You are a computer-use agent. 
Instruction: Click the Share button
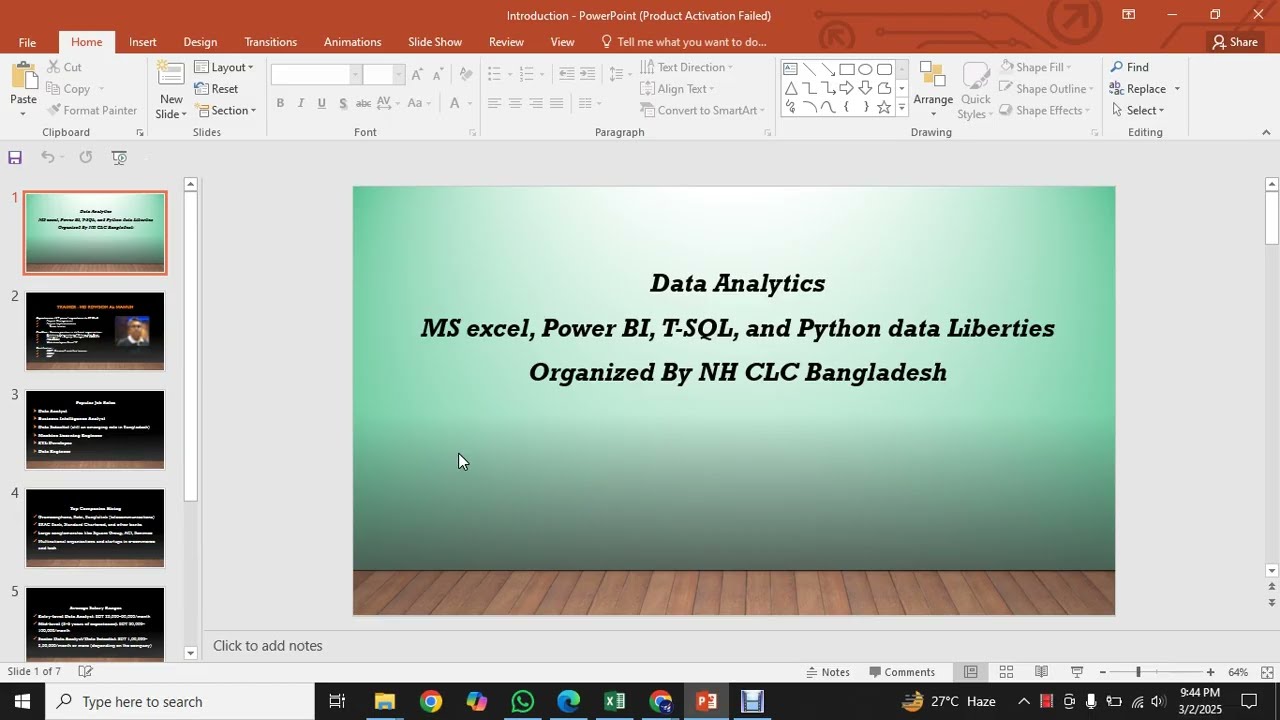(x=1234, y=42)
